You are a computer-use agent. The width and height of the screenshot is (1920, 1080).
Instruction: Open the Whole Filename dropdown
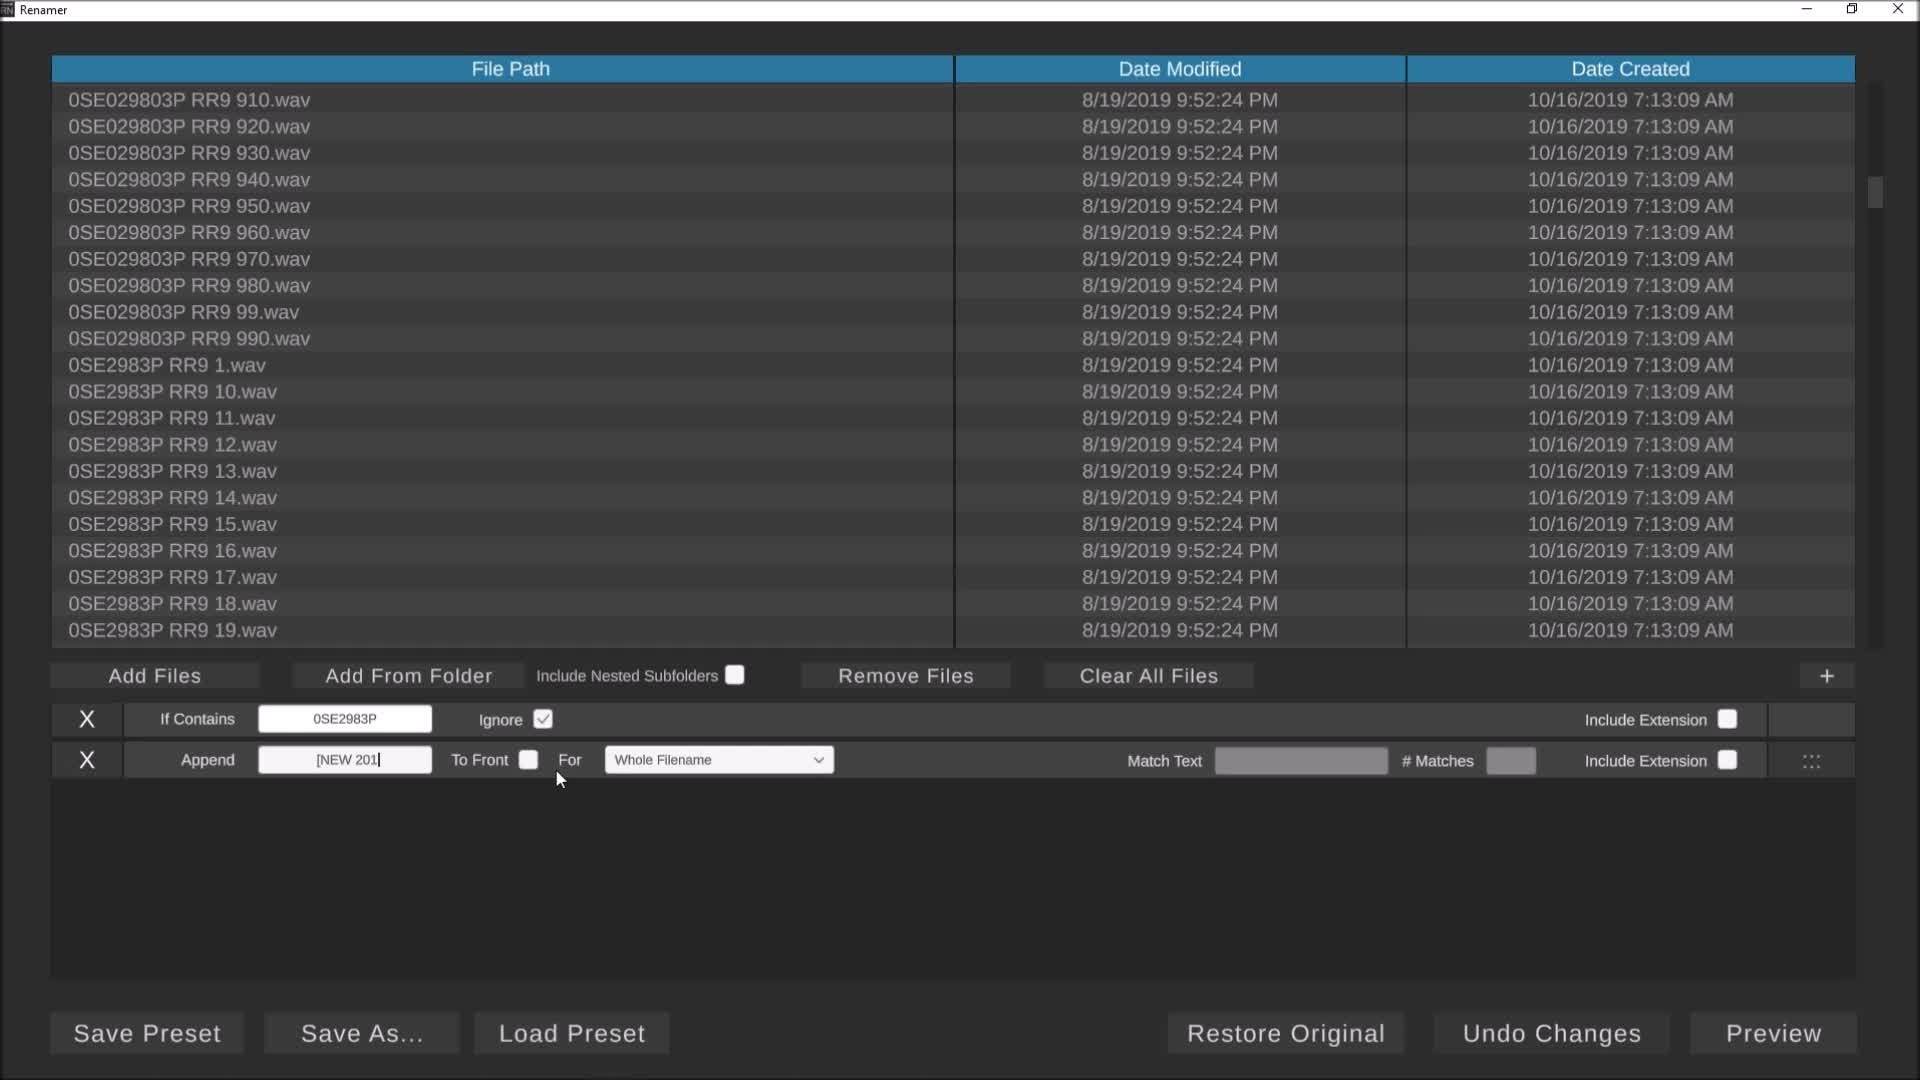(719, 760)
